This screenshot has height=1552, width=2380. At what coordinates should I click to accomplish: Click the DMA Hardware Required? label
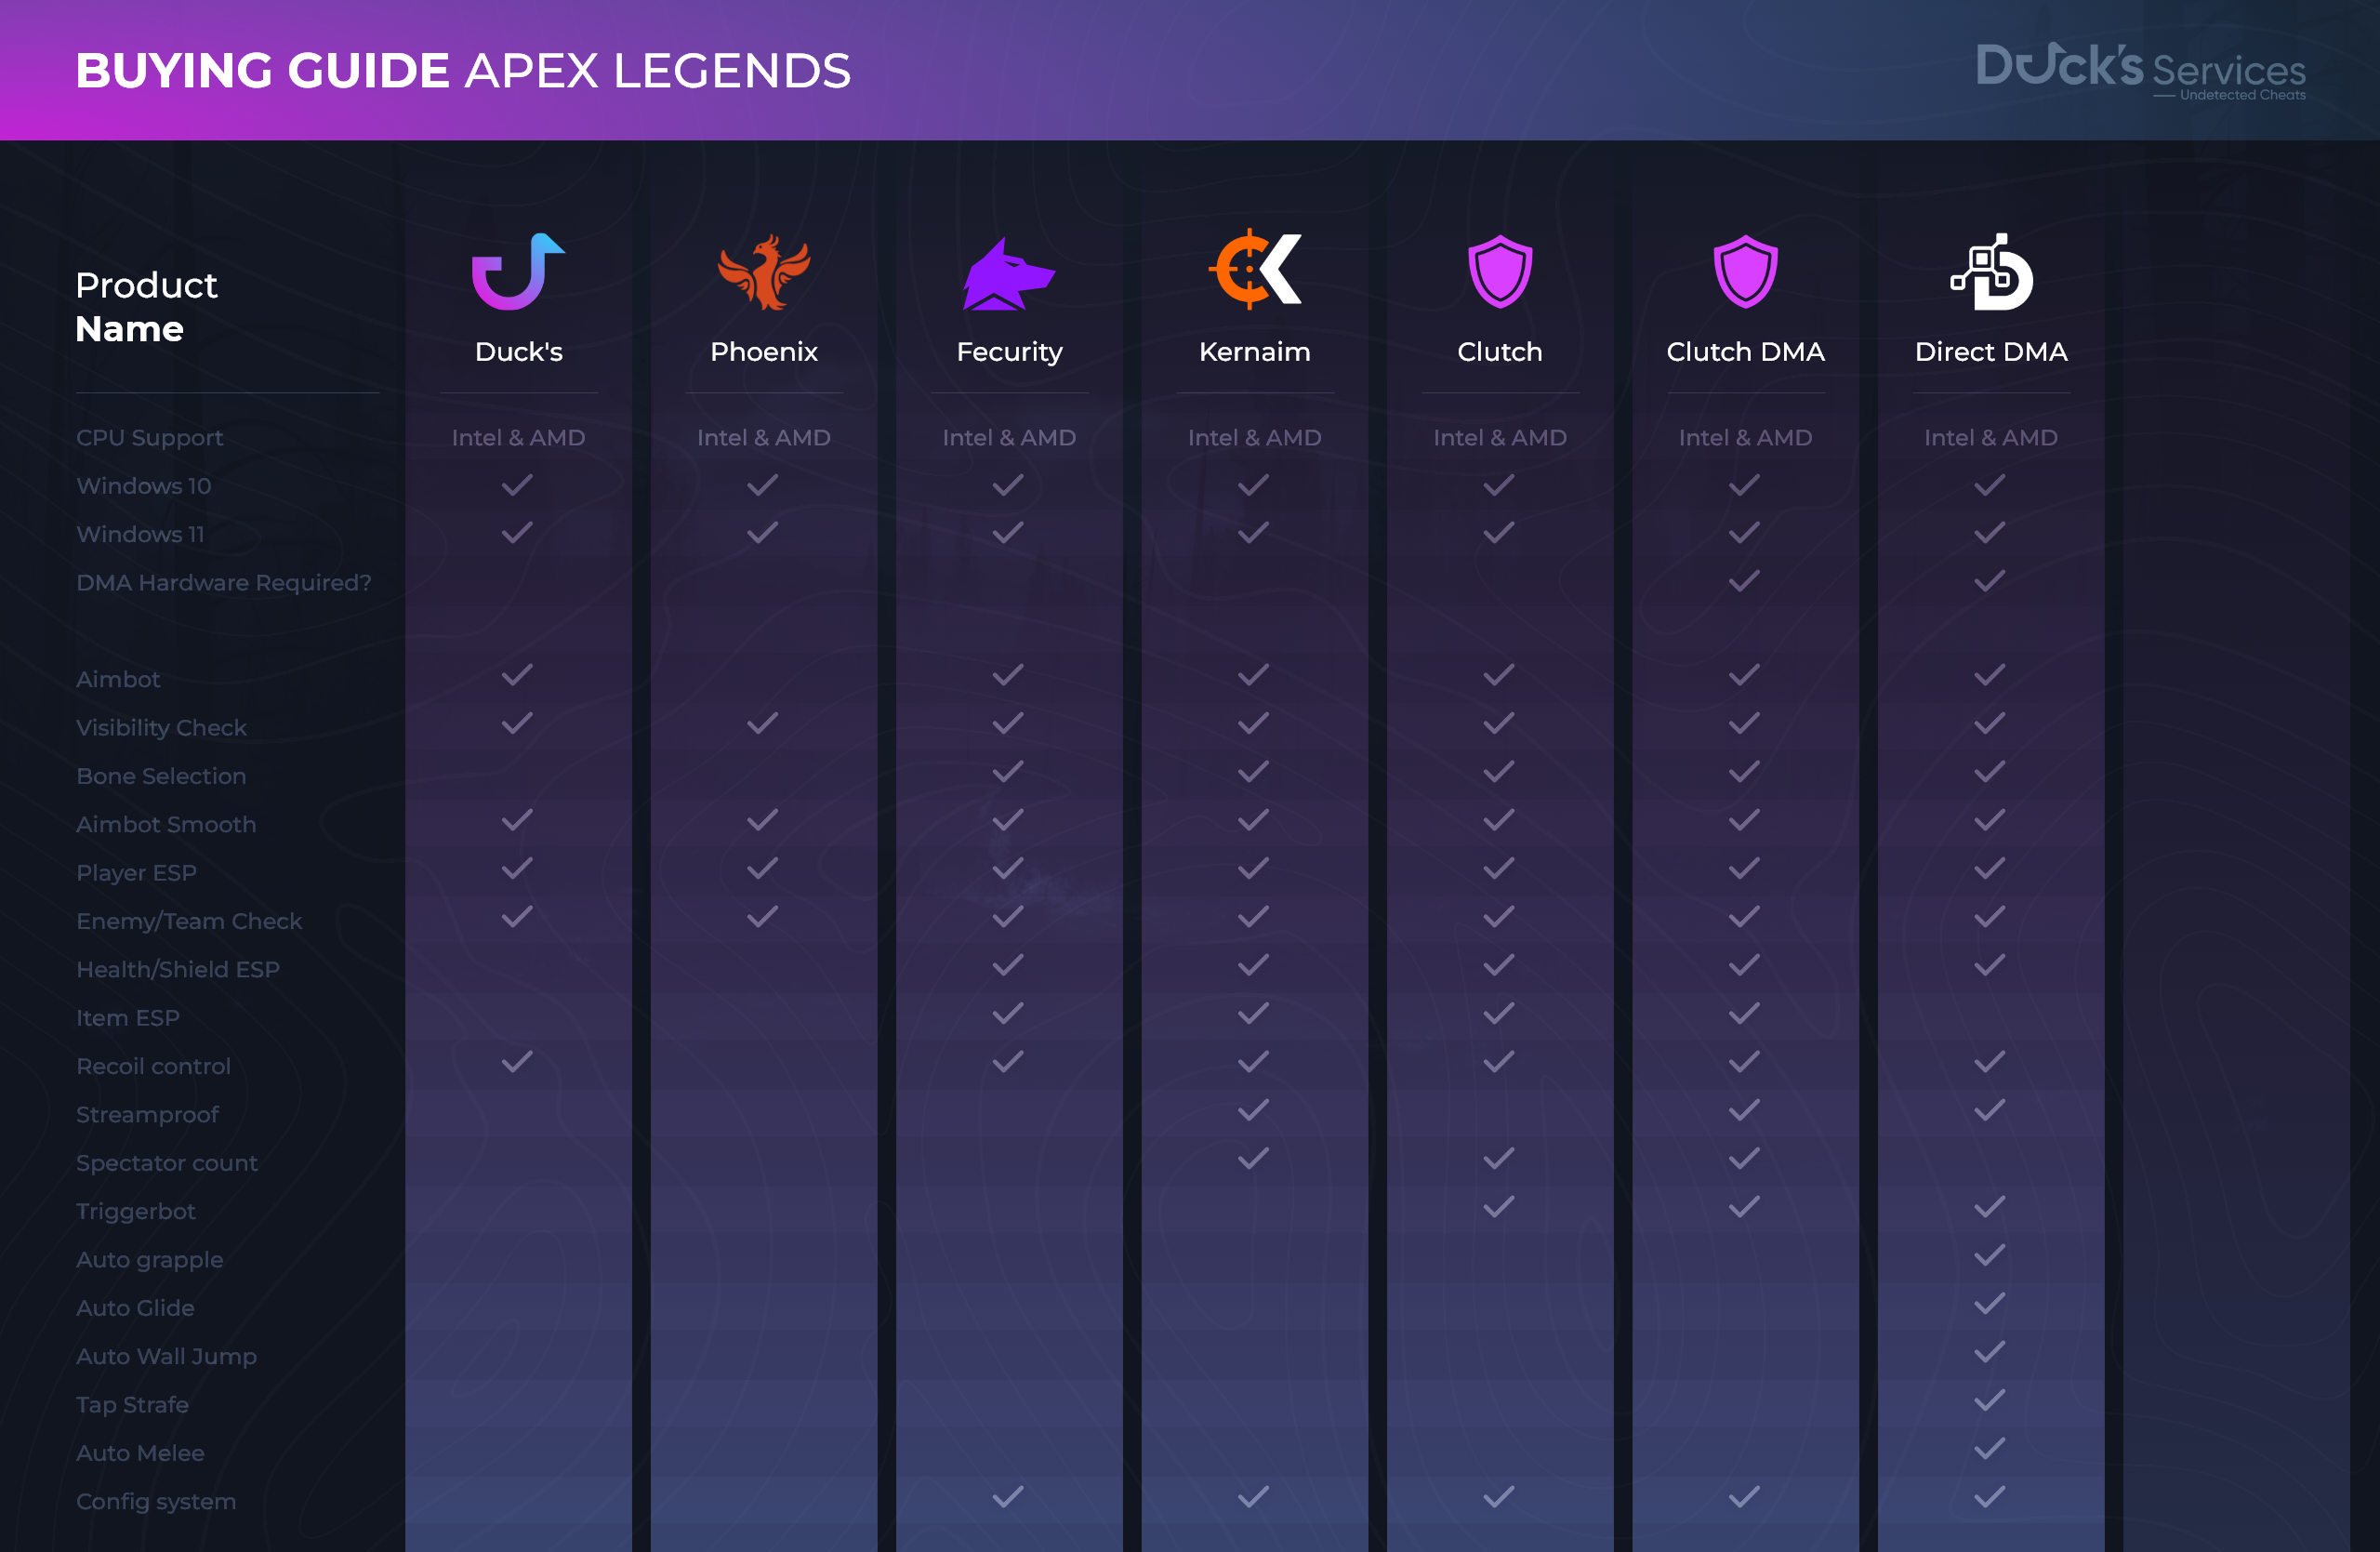224,582
